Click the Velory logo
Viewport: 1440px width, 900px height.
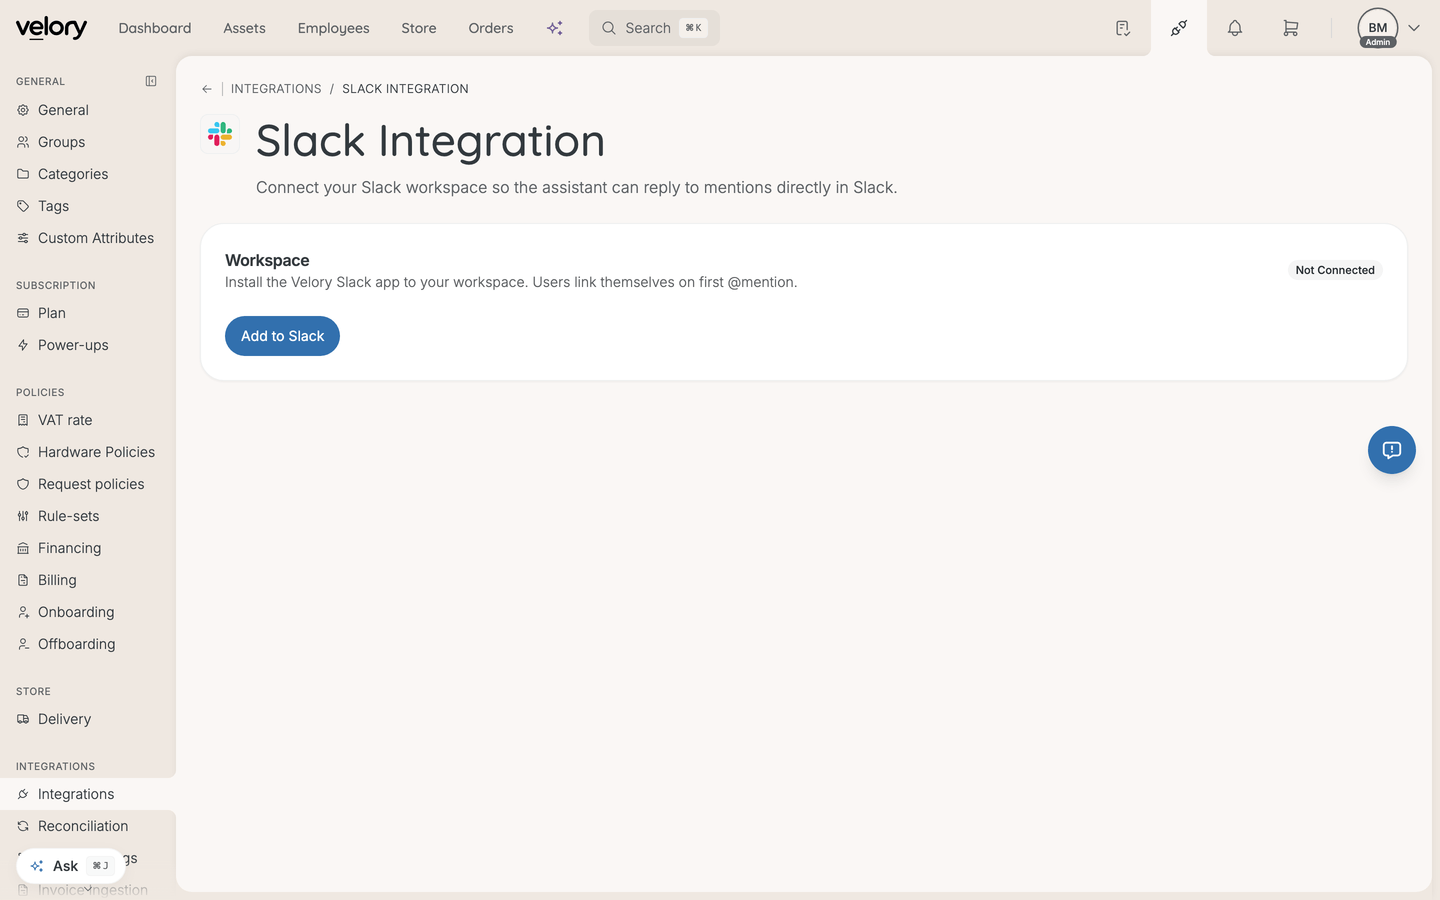pos(51,28)
